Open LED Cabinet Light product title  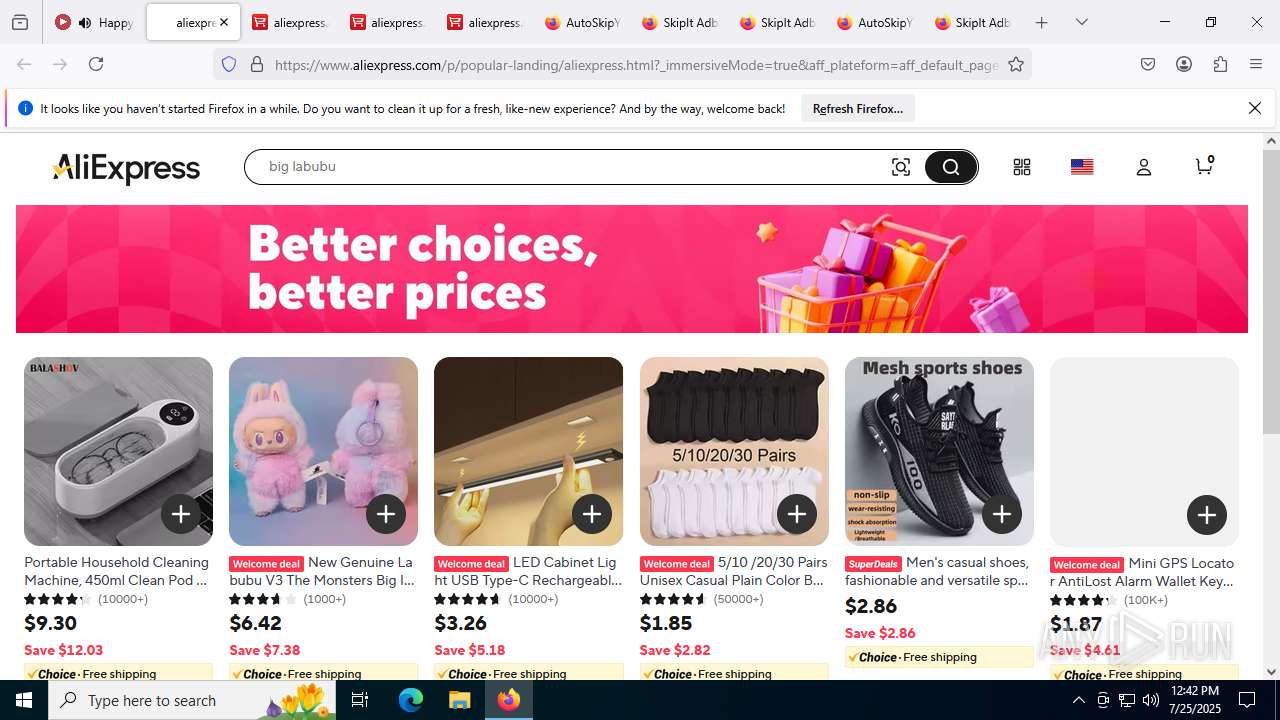click(x=528, y=571)
